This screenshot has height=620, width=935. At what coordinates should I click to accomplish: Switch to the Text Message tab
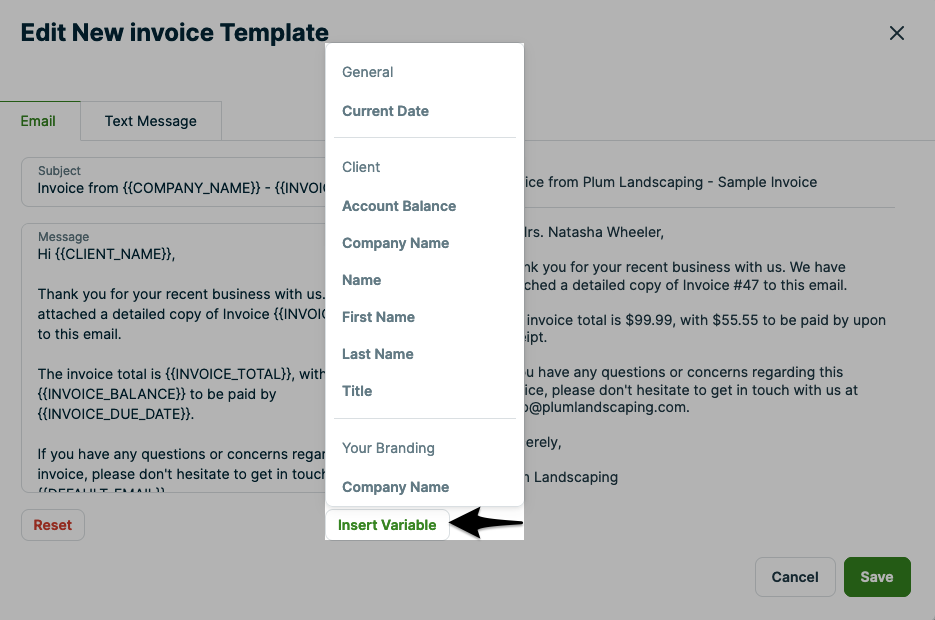tap(150, 120)
